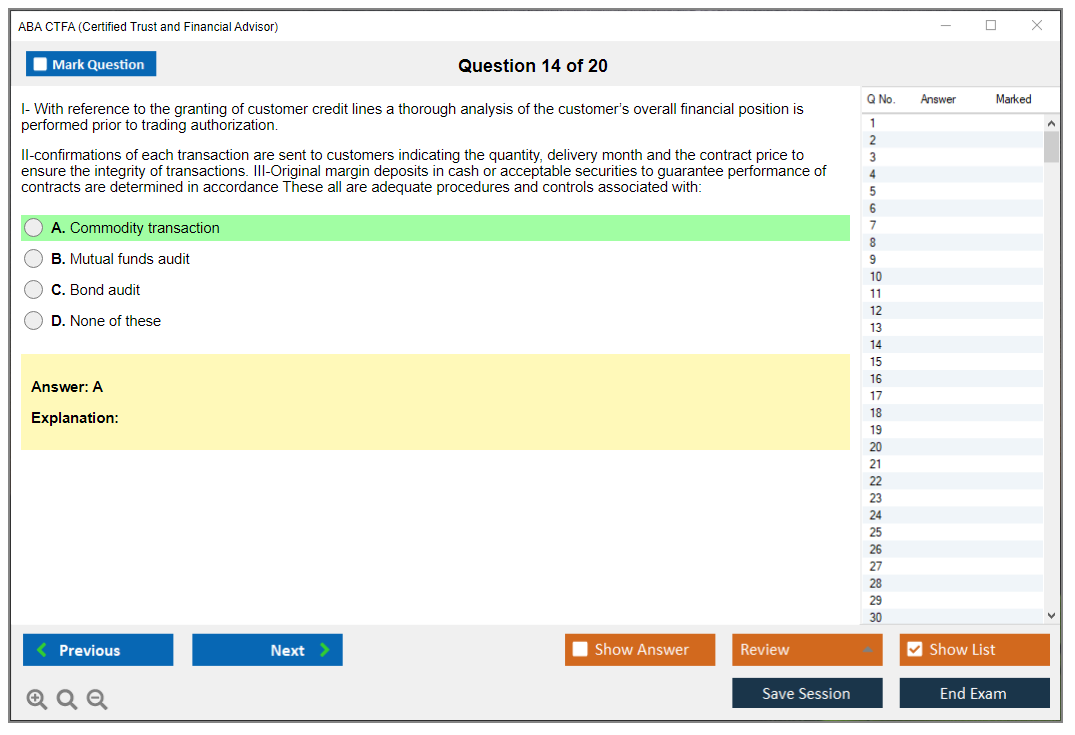Toggle the Mark Question checkbox
The width and height of the screenshot is (1075, 735).
point(41,65)
